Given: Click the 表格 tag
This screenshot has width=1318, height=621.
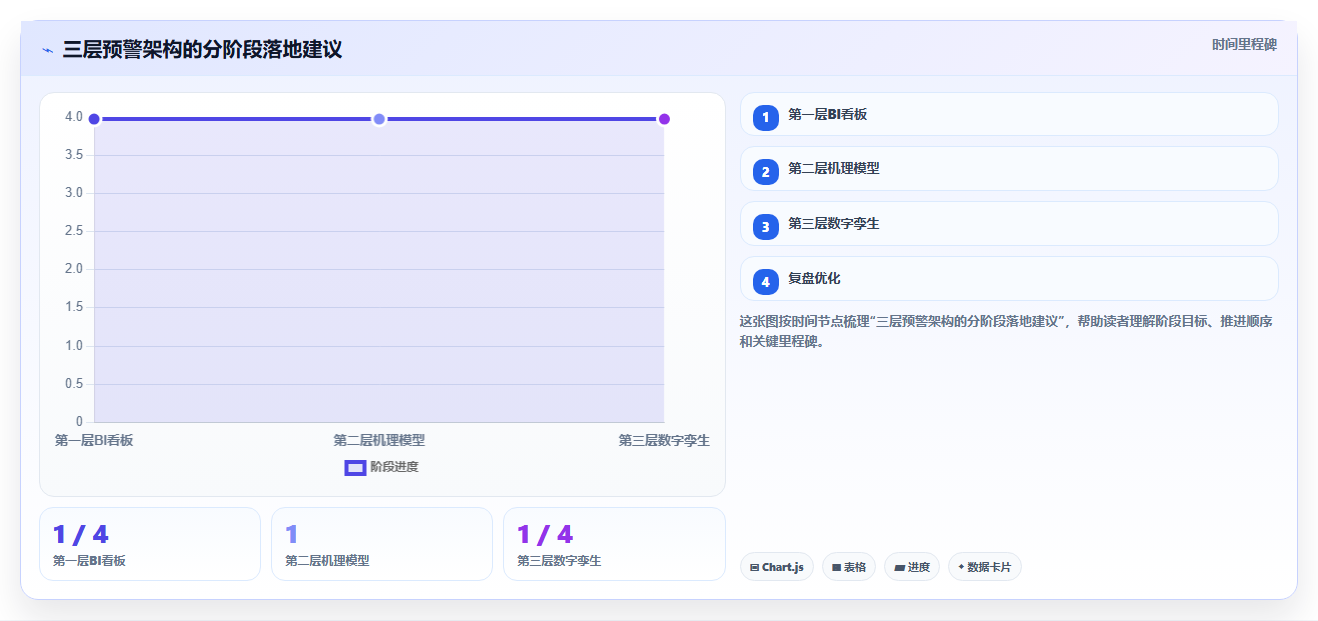Looking at the screenshot, I should [849, 567].
